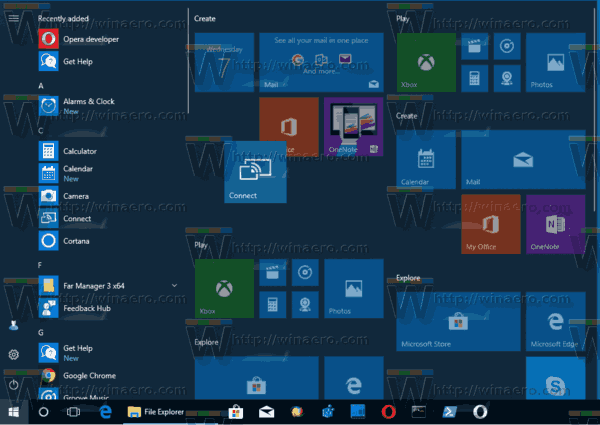Jump using the letter C header
Image resolution: width=600 pixels, height=425 pixels.
click(41, 131)
